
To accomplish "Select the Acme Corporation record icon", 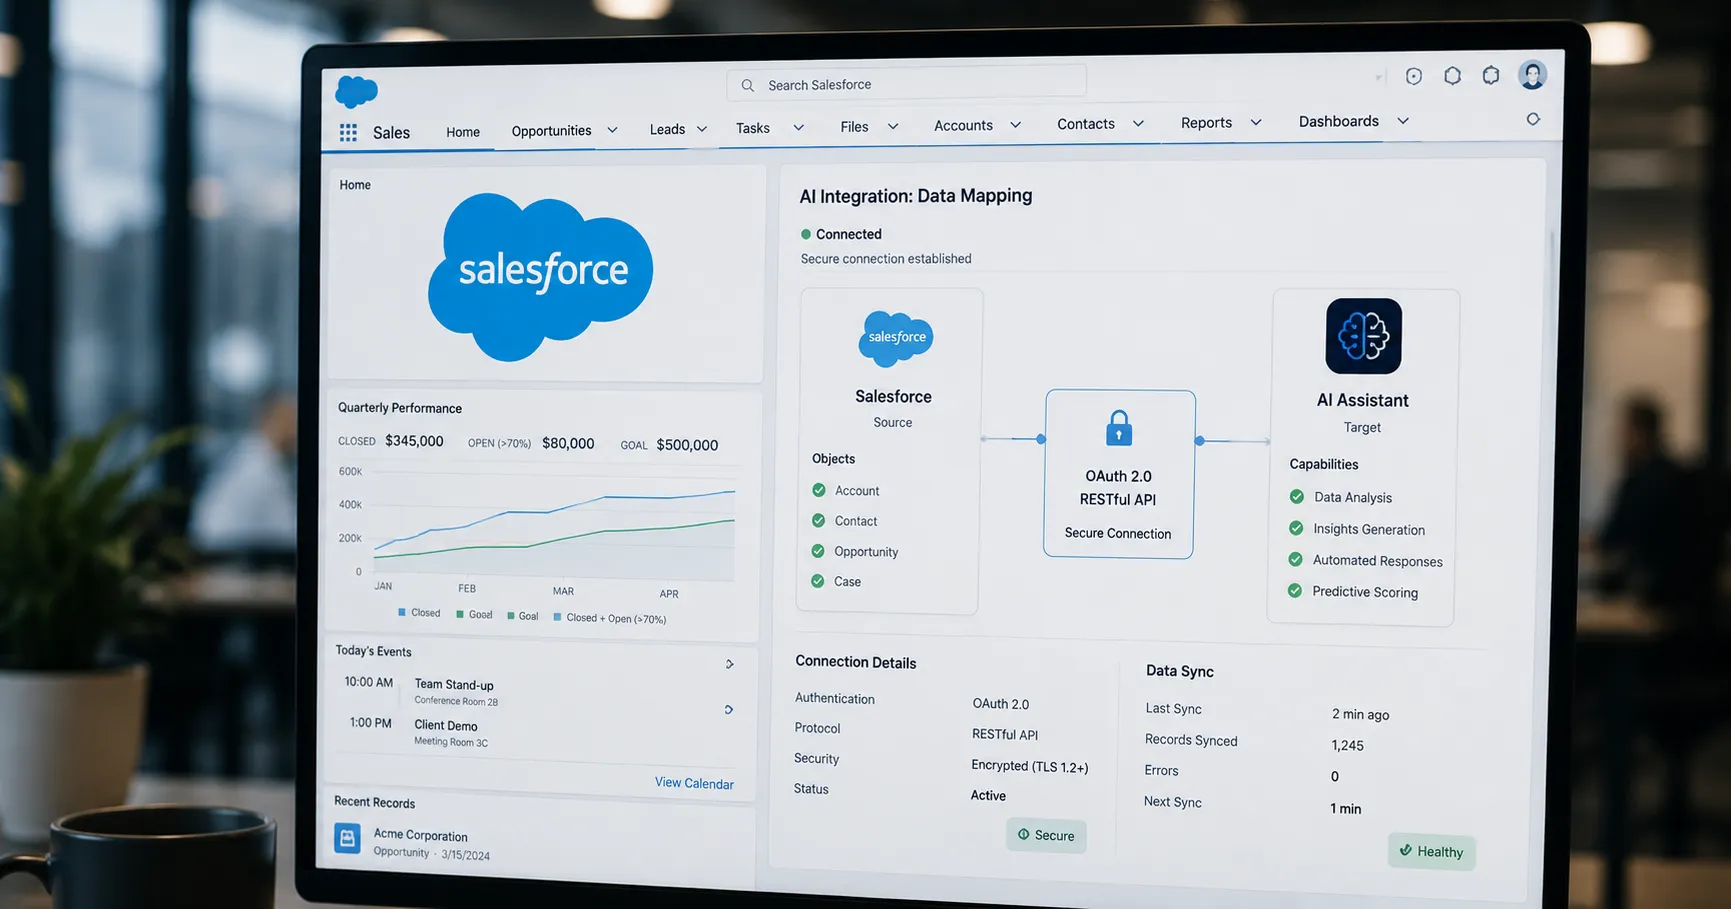I will [347, 838].
